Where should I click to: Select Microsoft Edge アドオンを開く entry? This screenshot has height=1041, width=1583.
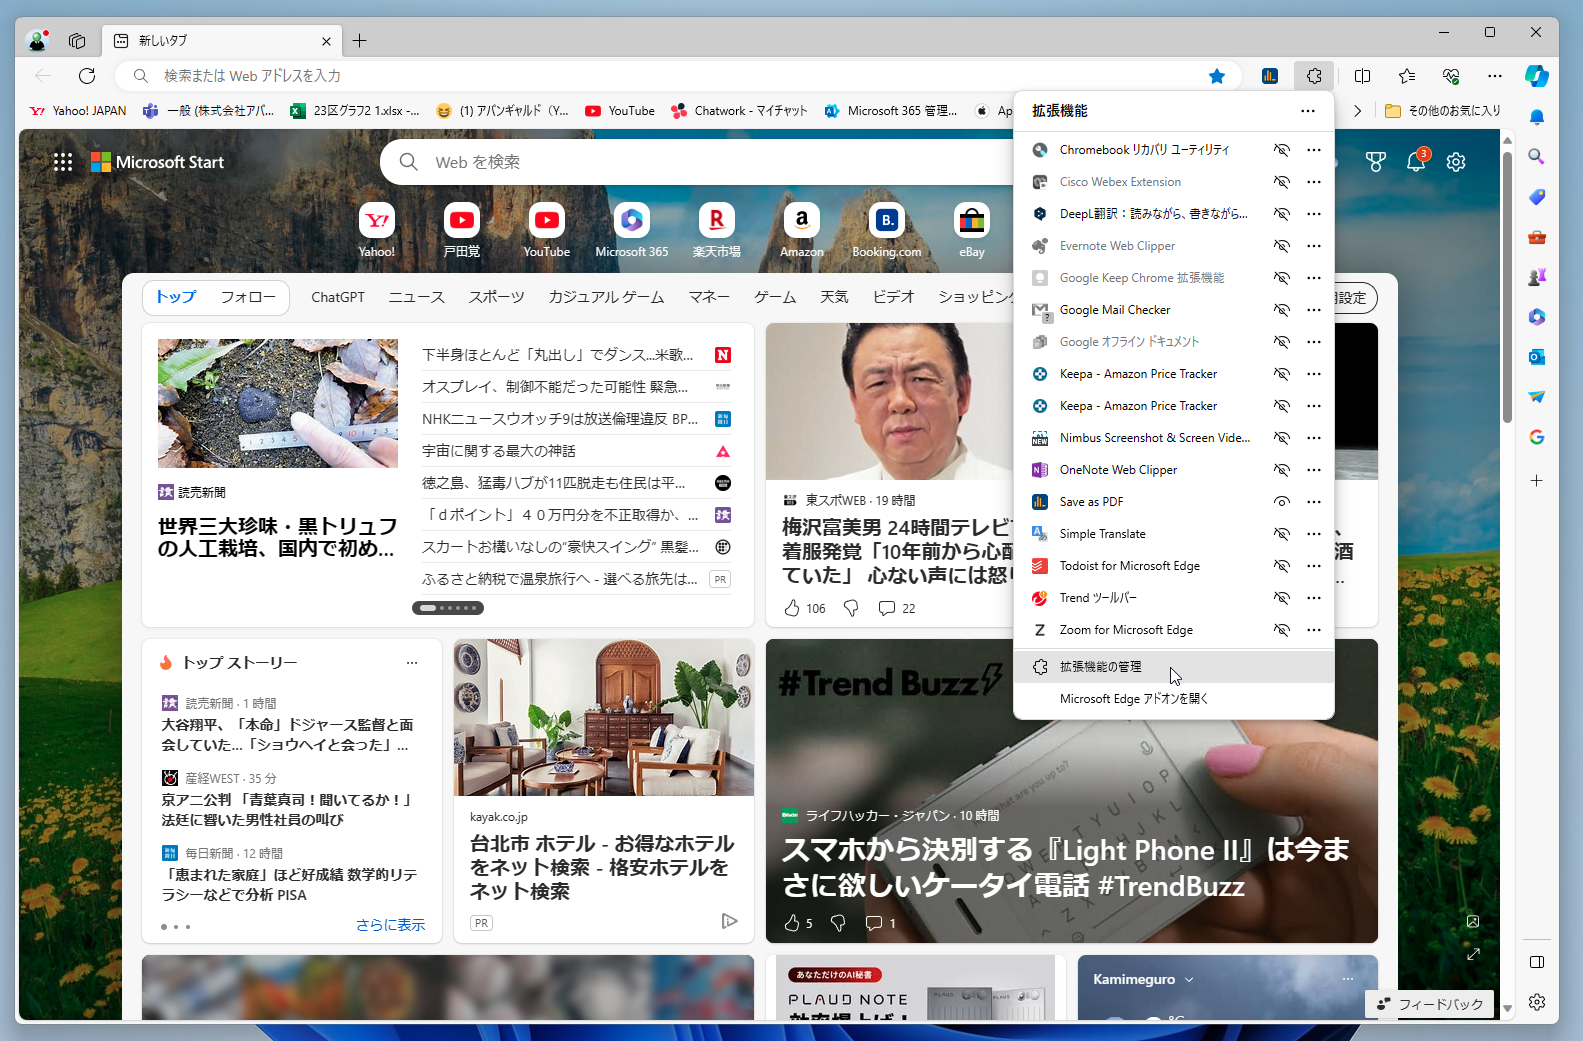click(1174, 699)
